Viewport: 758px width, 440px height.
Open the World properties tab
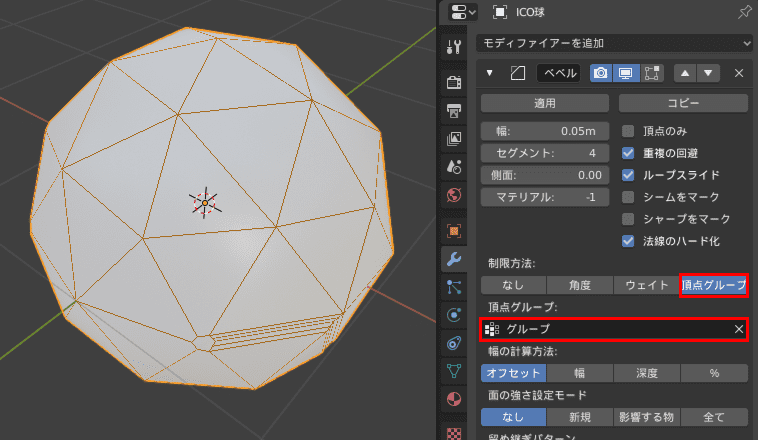pyautogui.click(x=454, y=195)
